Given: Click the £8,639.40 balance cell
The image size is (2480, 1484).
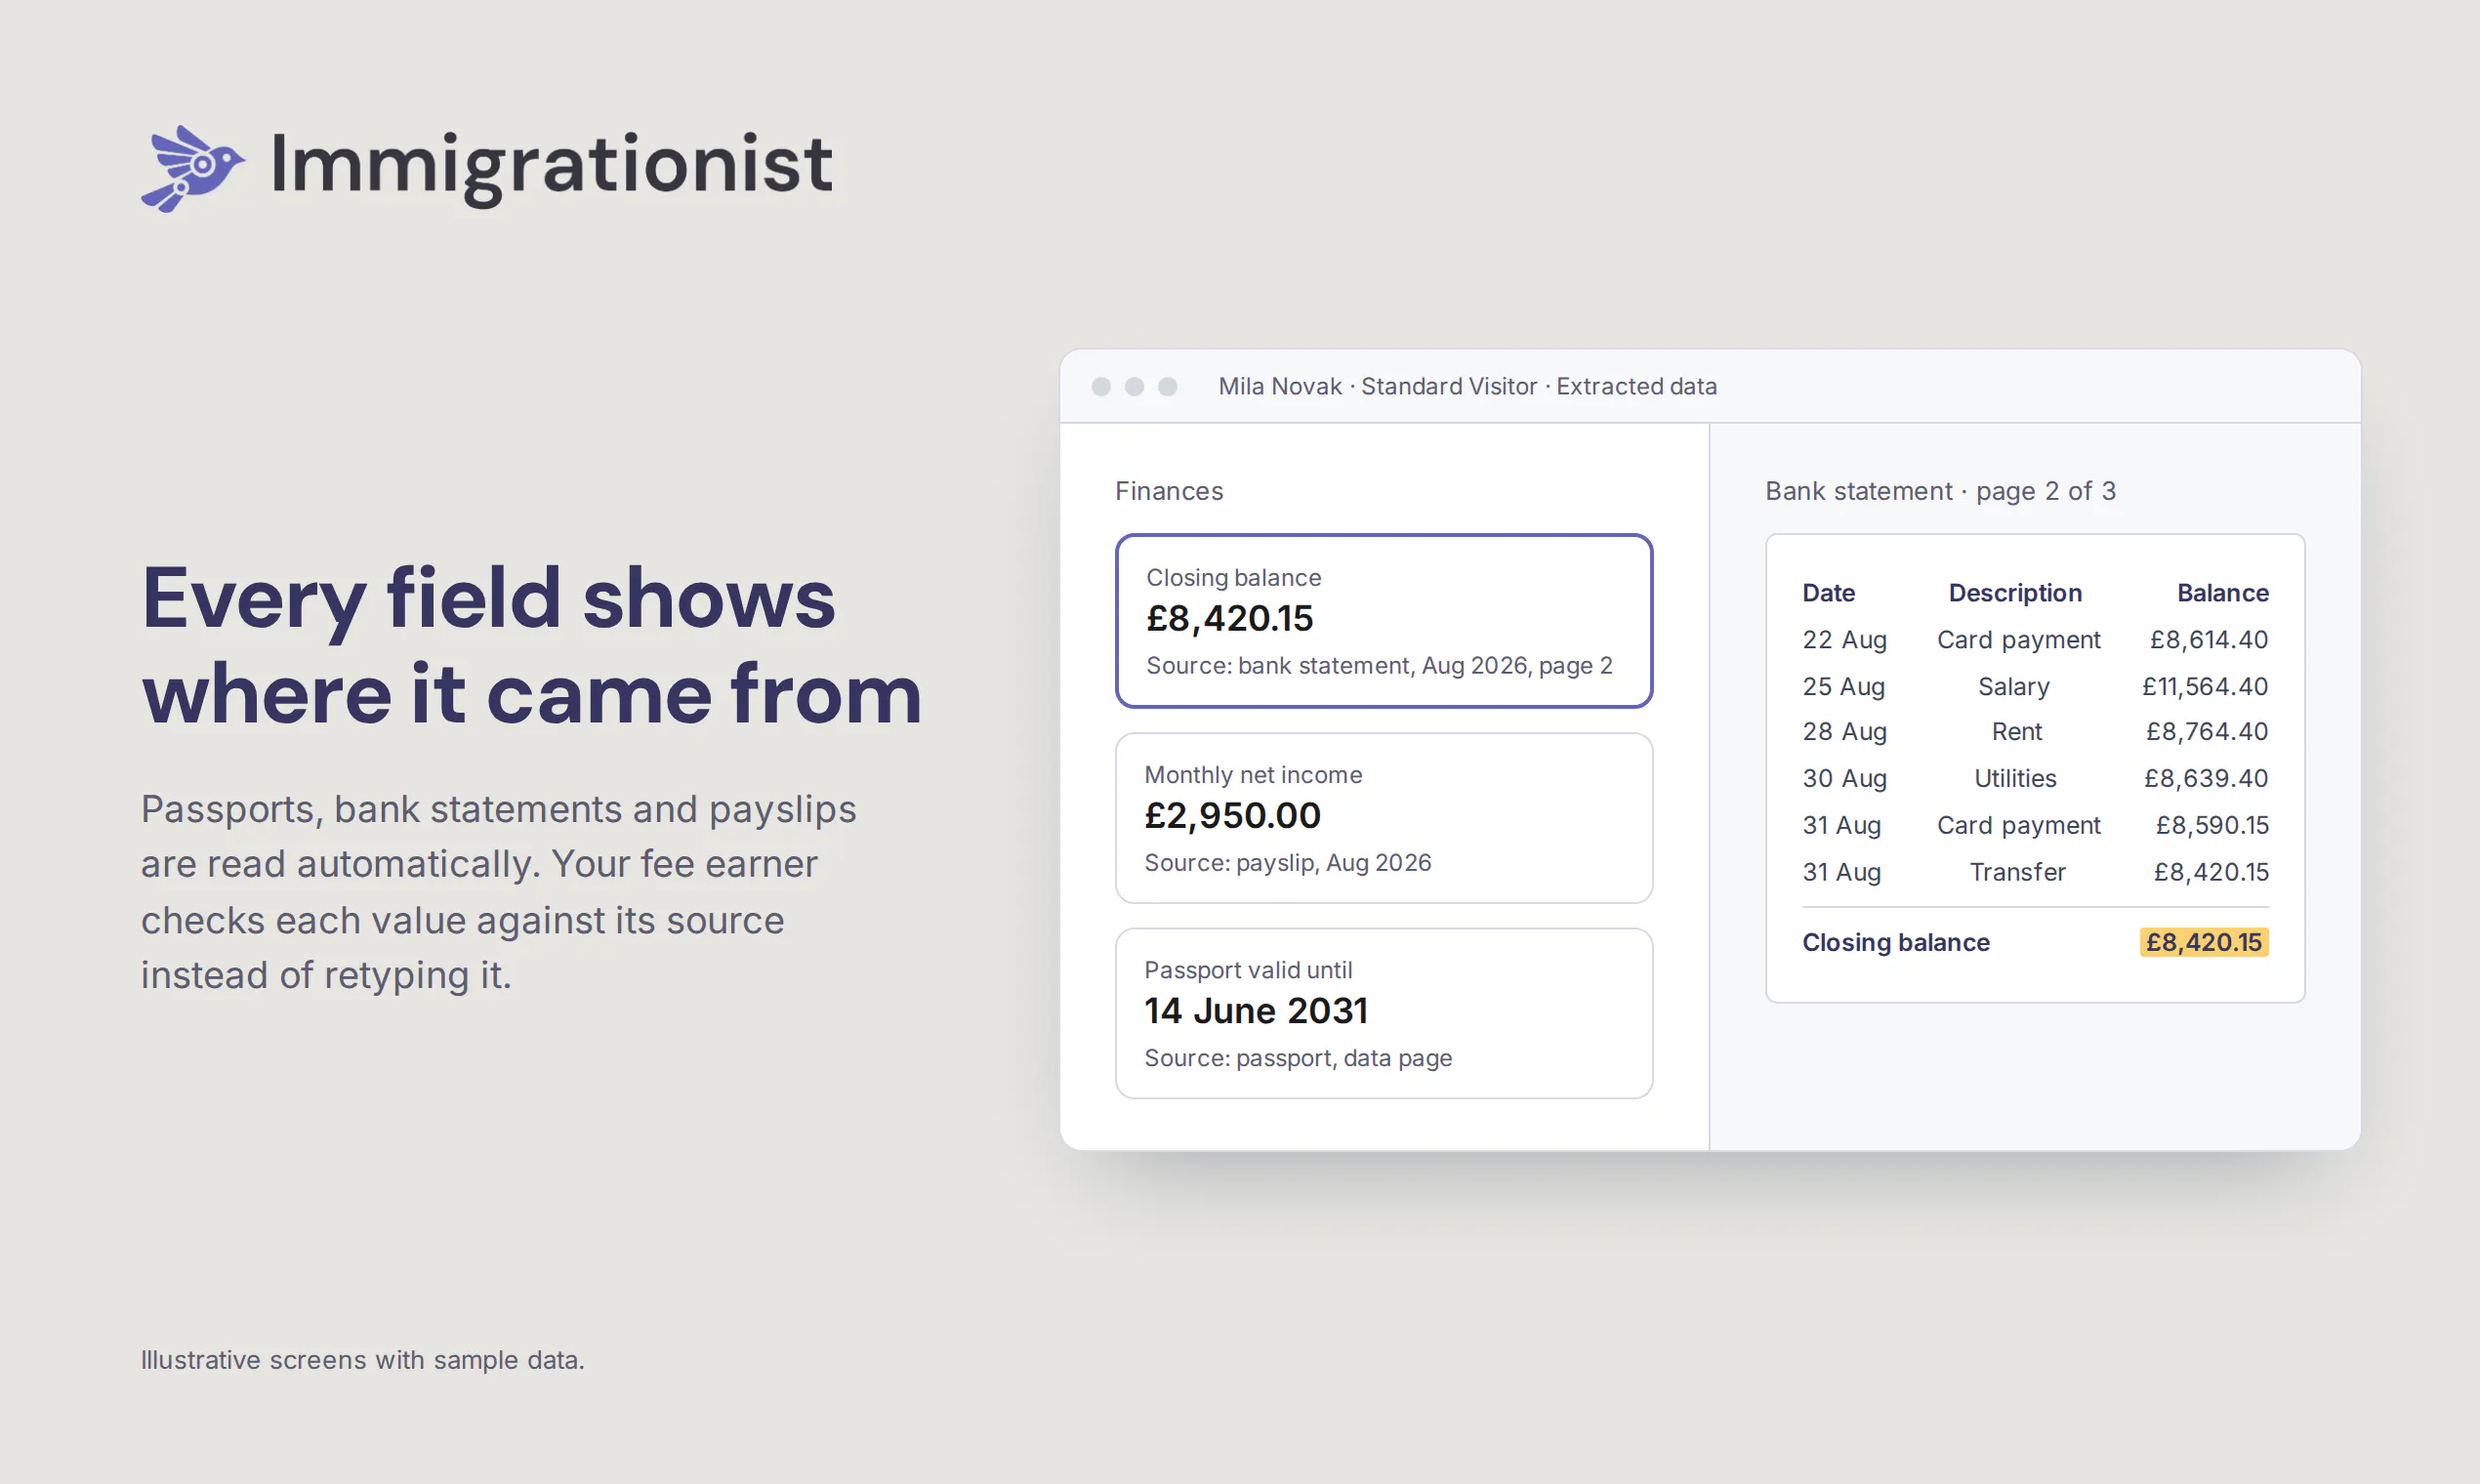Looking at the screenshot, I should click(x=2206, y=779).
